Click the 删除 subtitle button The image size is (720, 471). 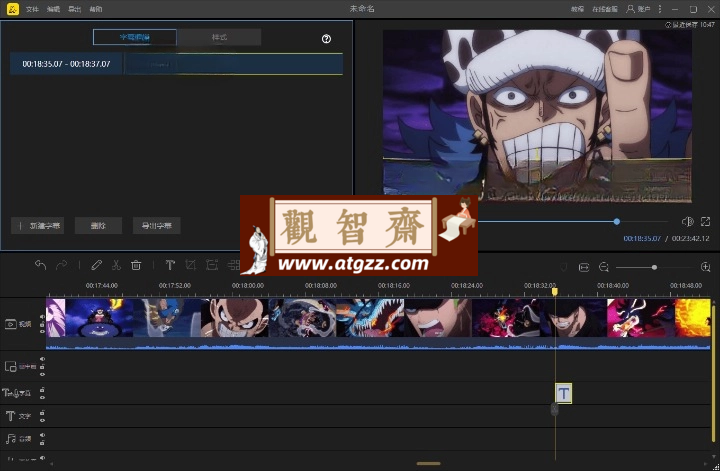[x=98, y=225]
